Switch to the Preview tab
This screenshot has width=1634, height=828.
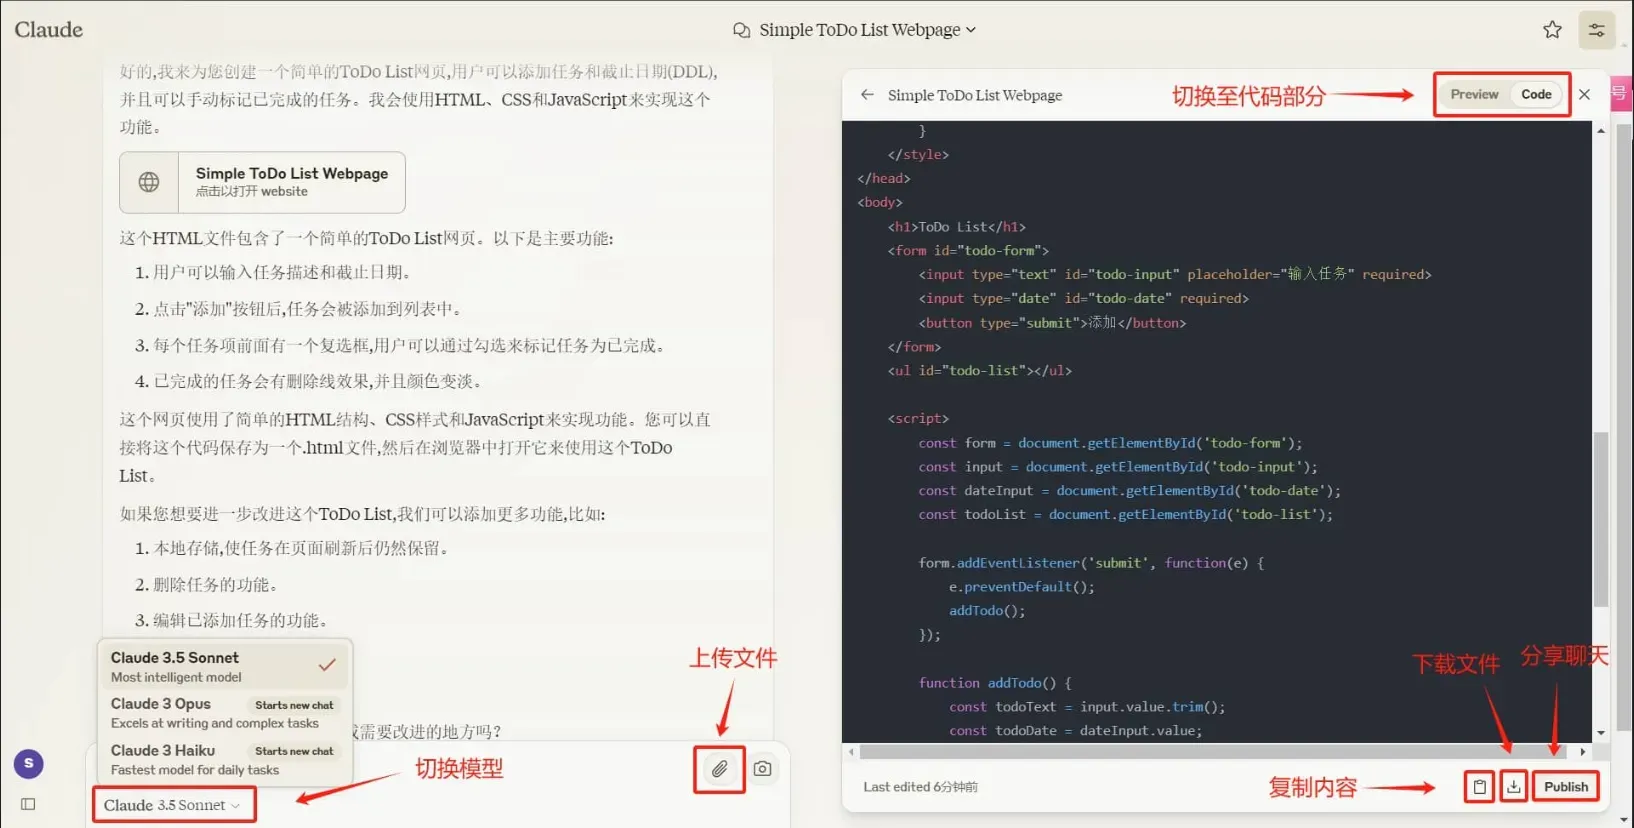(1474, 95)
